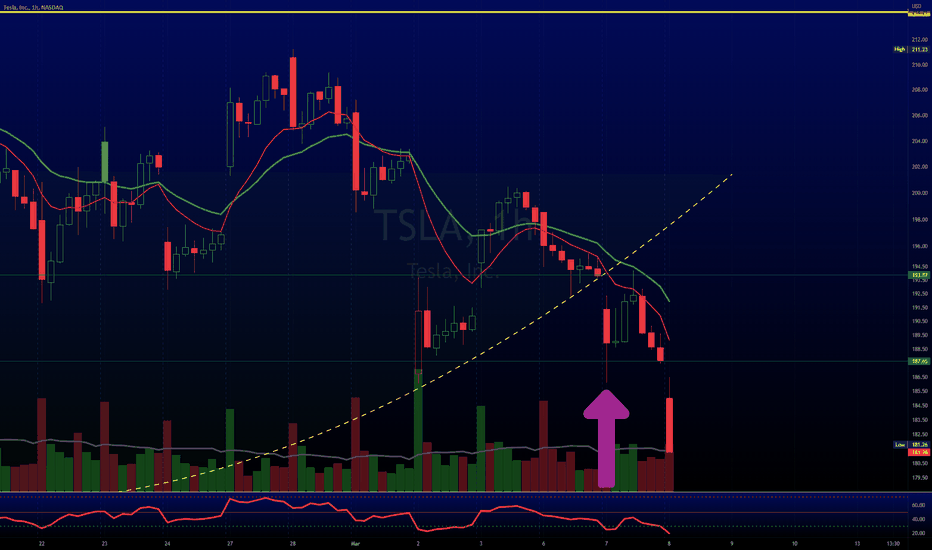Click the 24 date label on time axis

click(167, 543)
